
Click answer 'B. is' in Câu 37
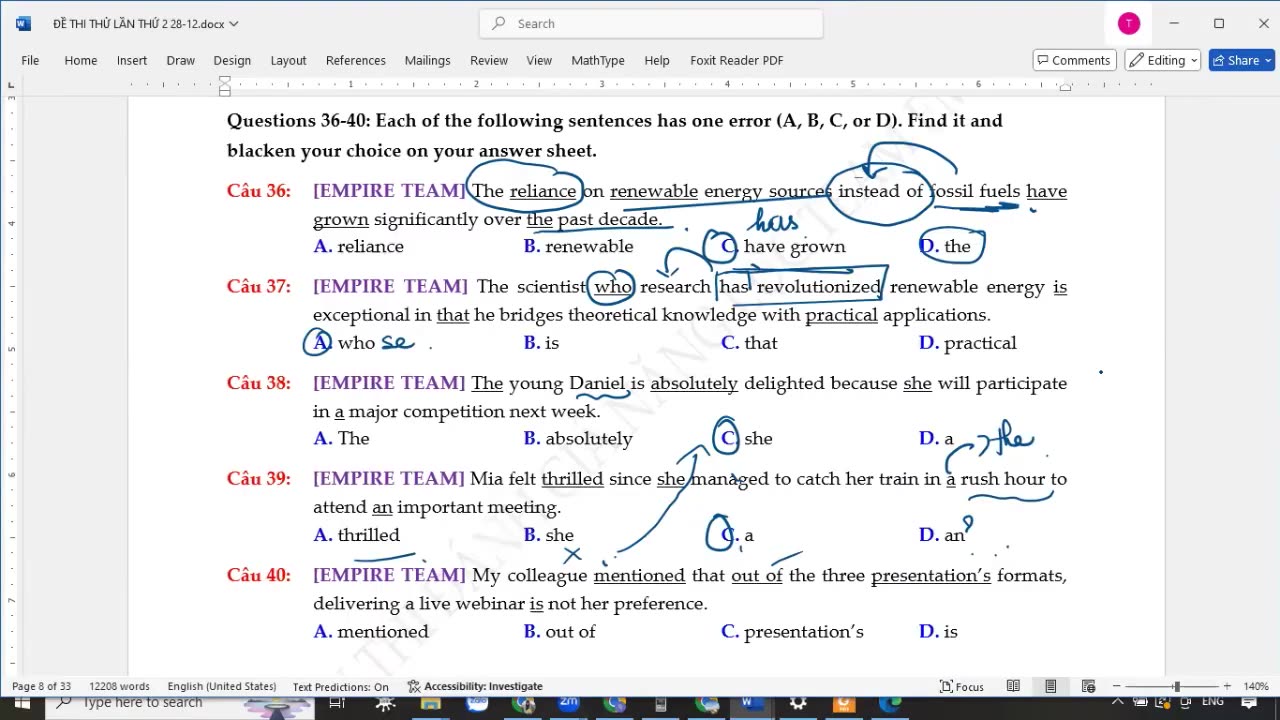tap(541, 343)
